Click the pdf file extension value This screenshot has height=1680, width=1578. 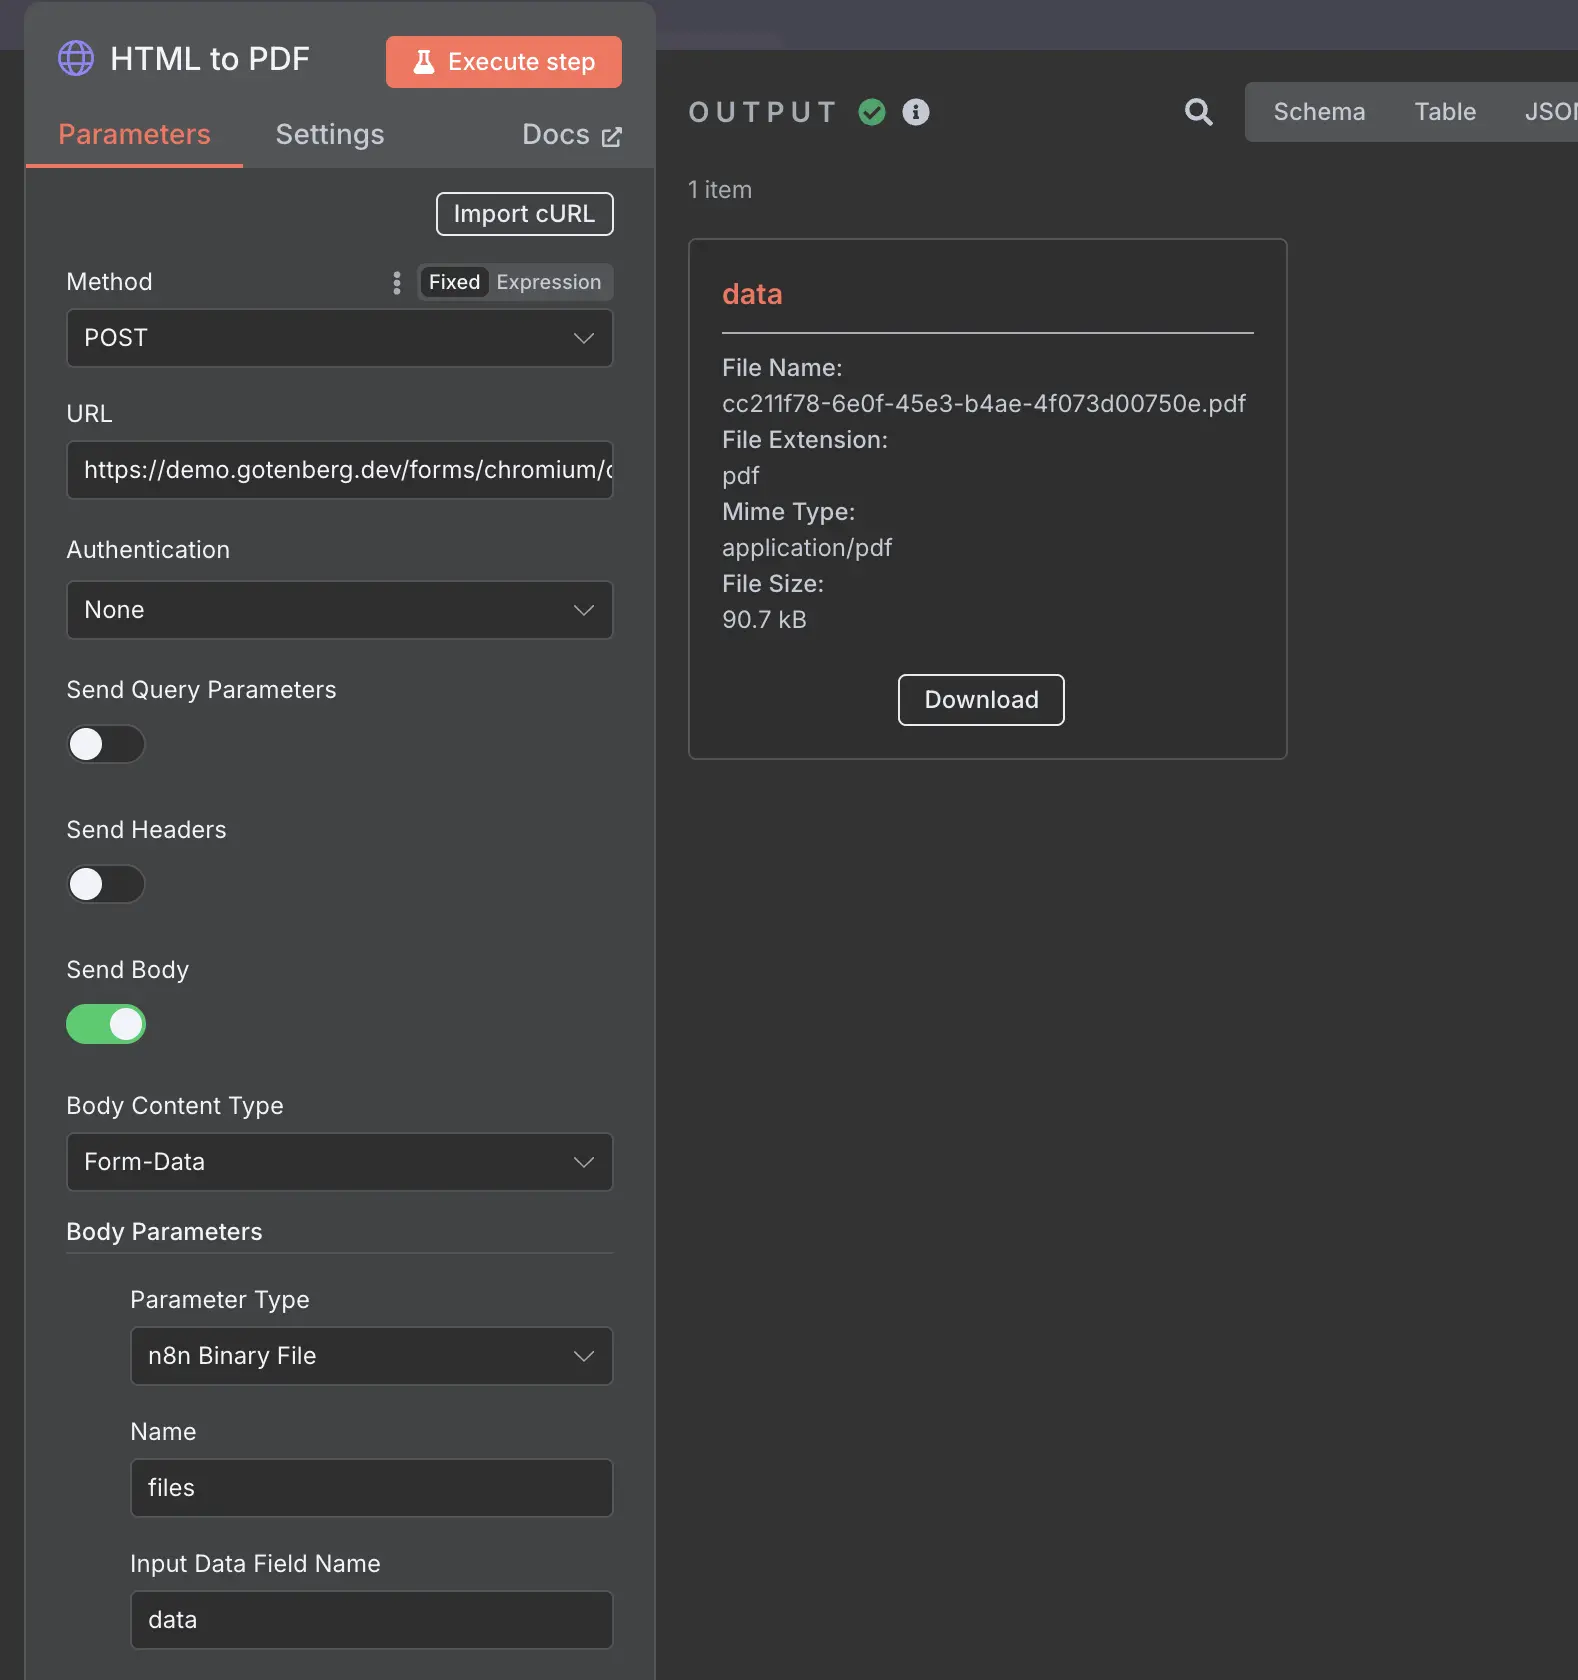(x=741, y=476)
